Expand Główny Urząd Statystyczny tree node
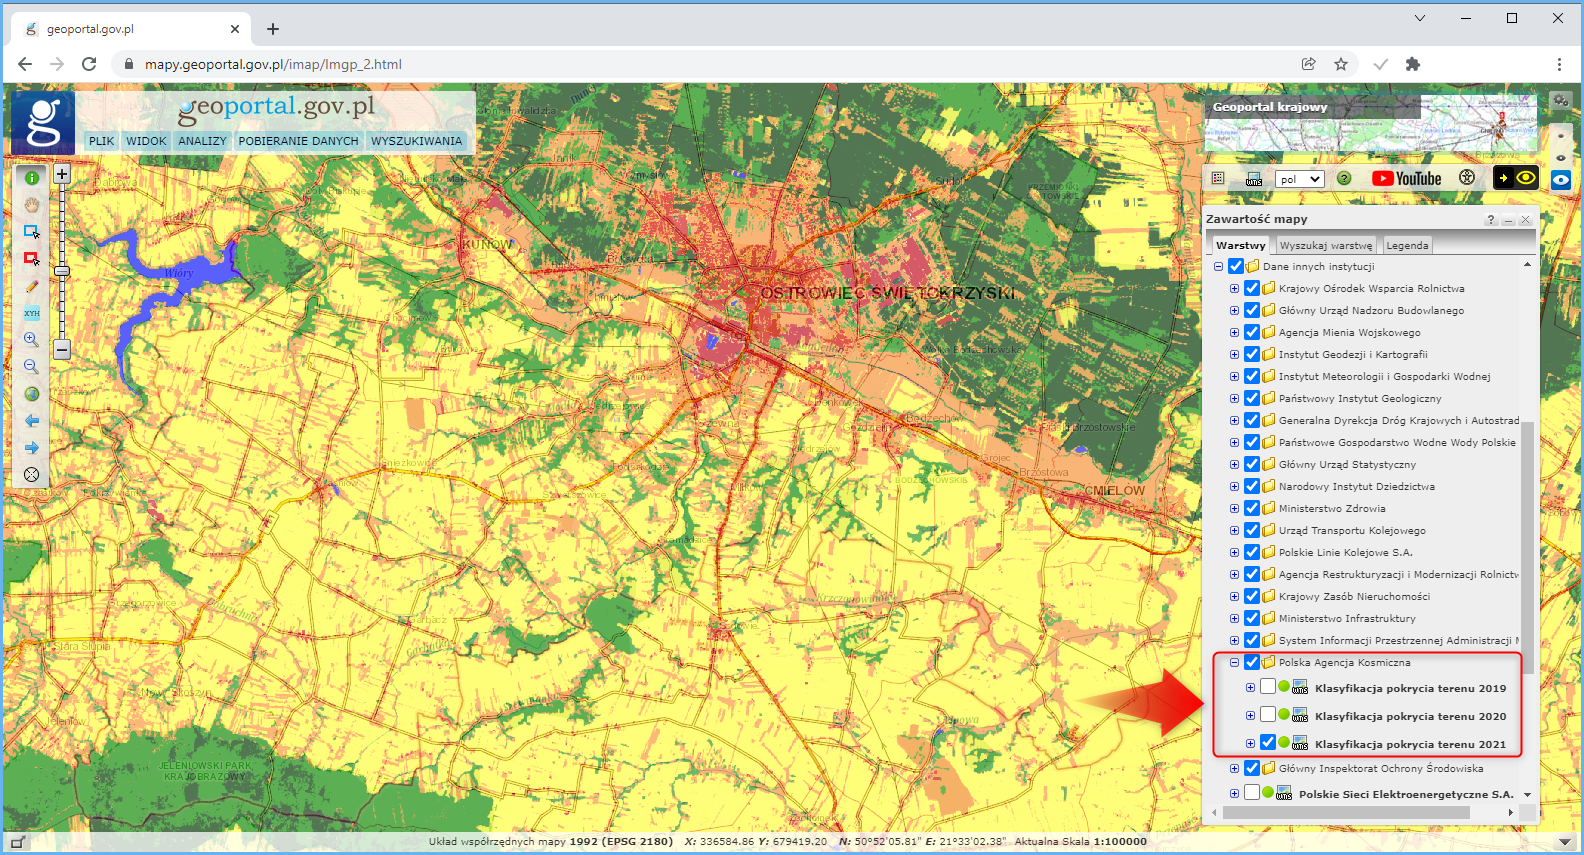This screenshot has width=1584, height=855. 1234,464
